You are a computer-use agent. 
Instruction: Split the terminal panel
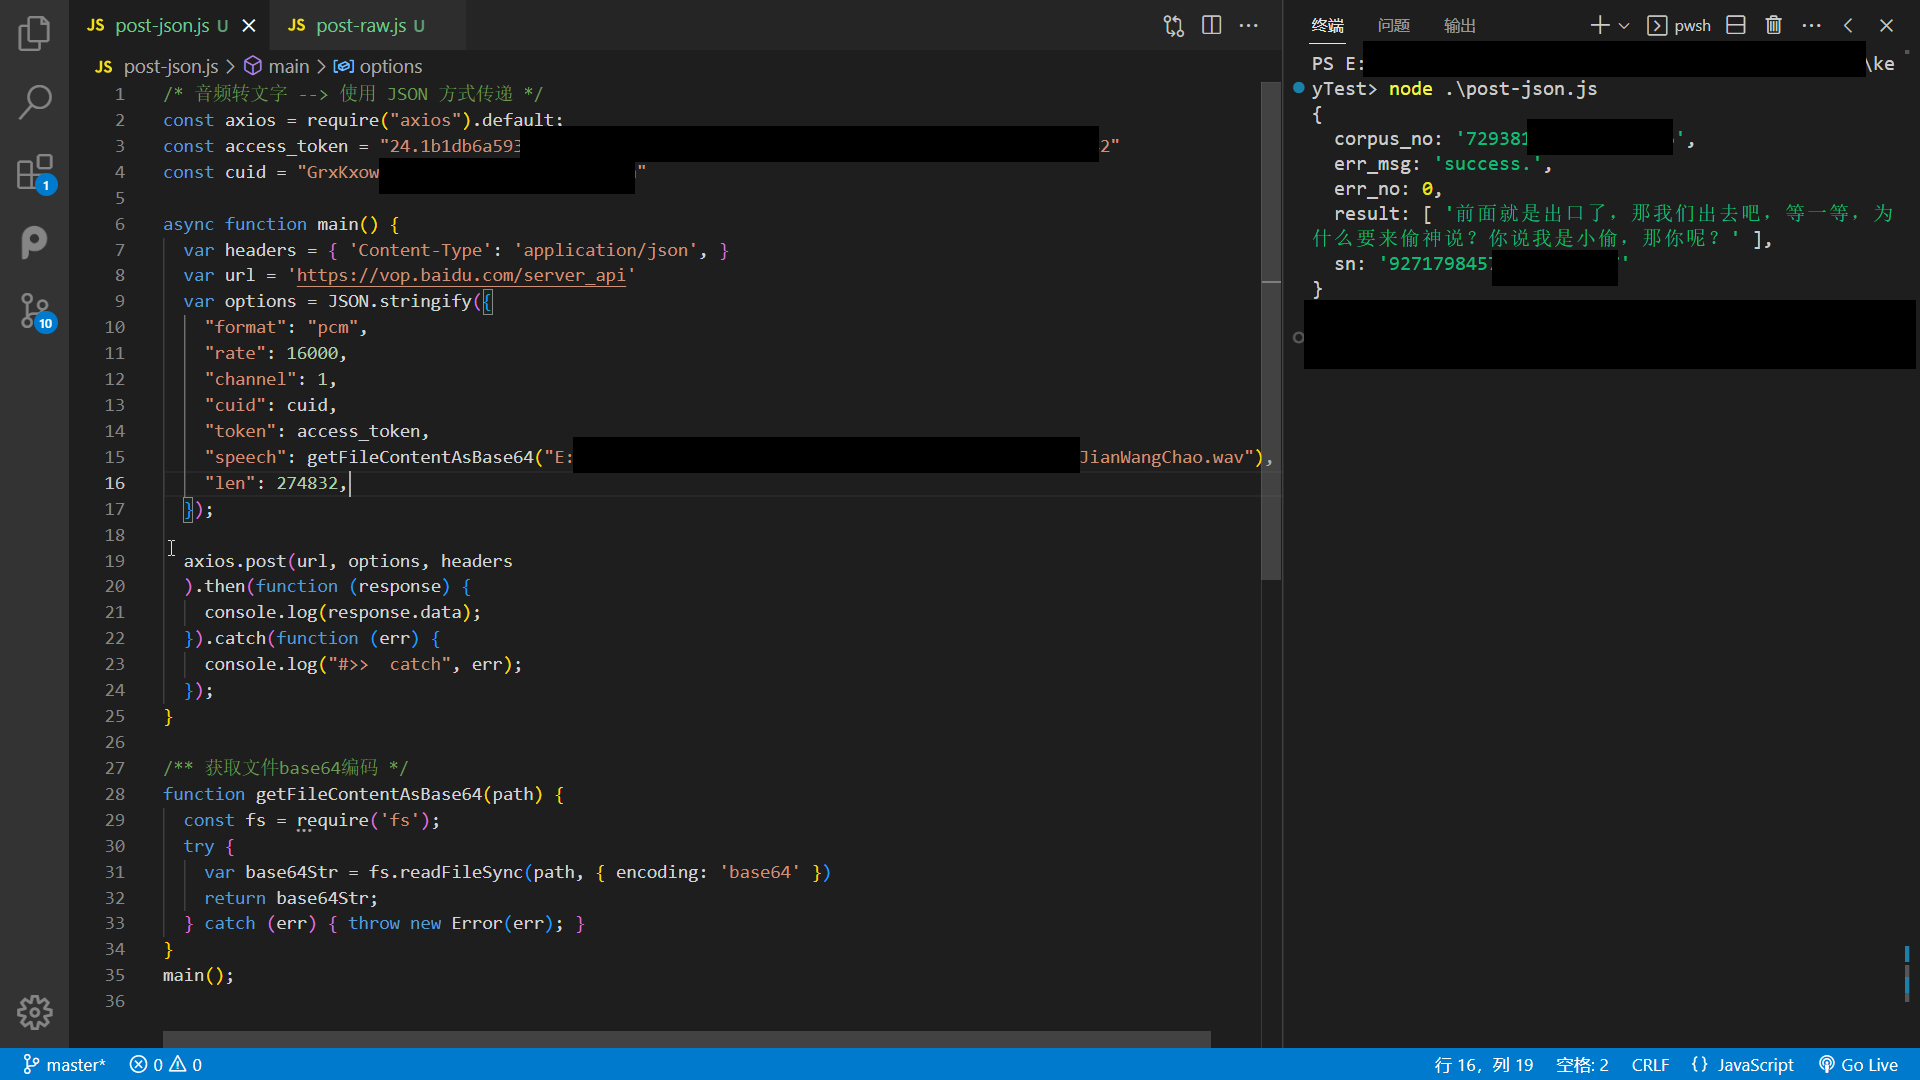(1736, 25)
